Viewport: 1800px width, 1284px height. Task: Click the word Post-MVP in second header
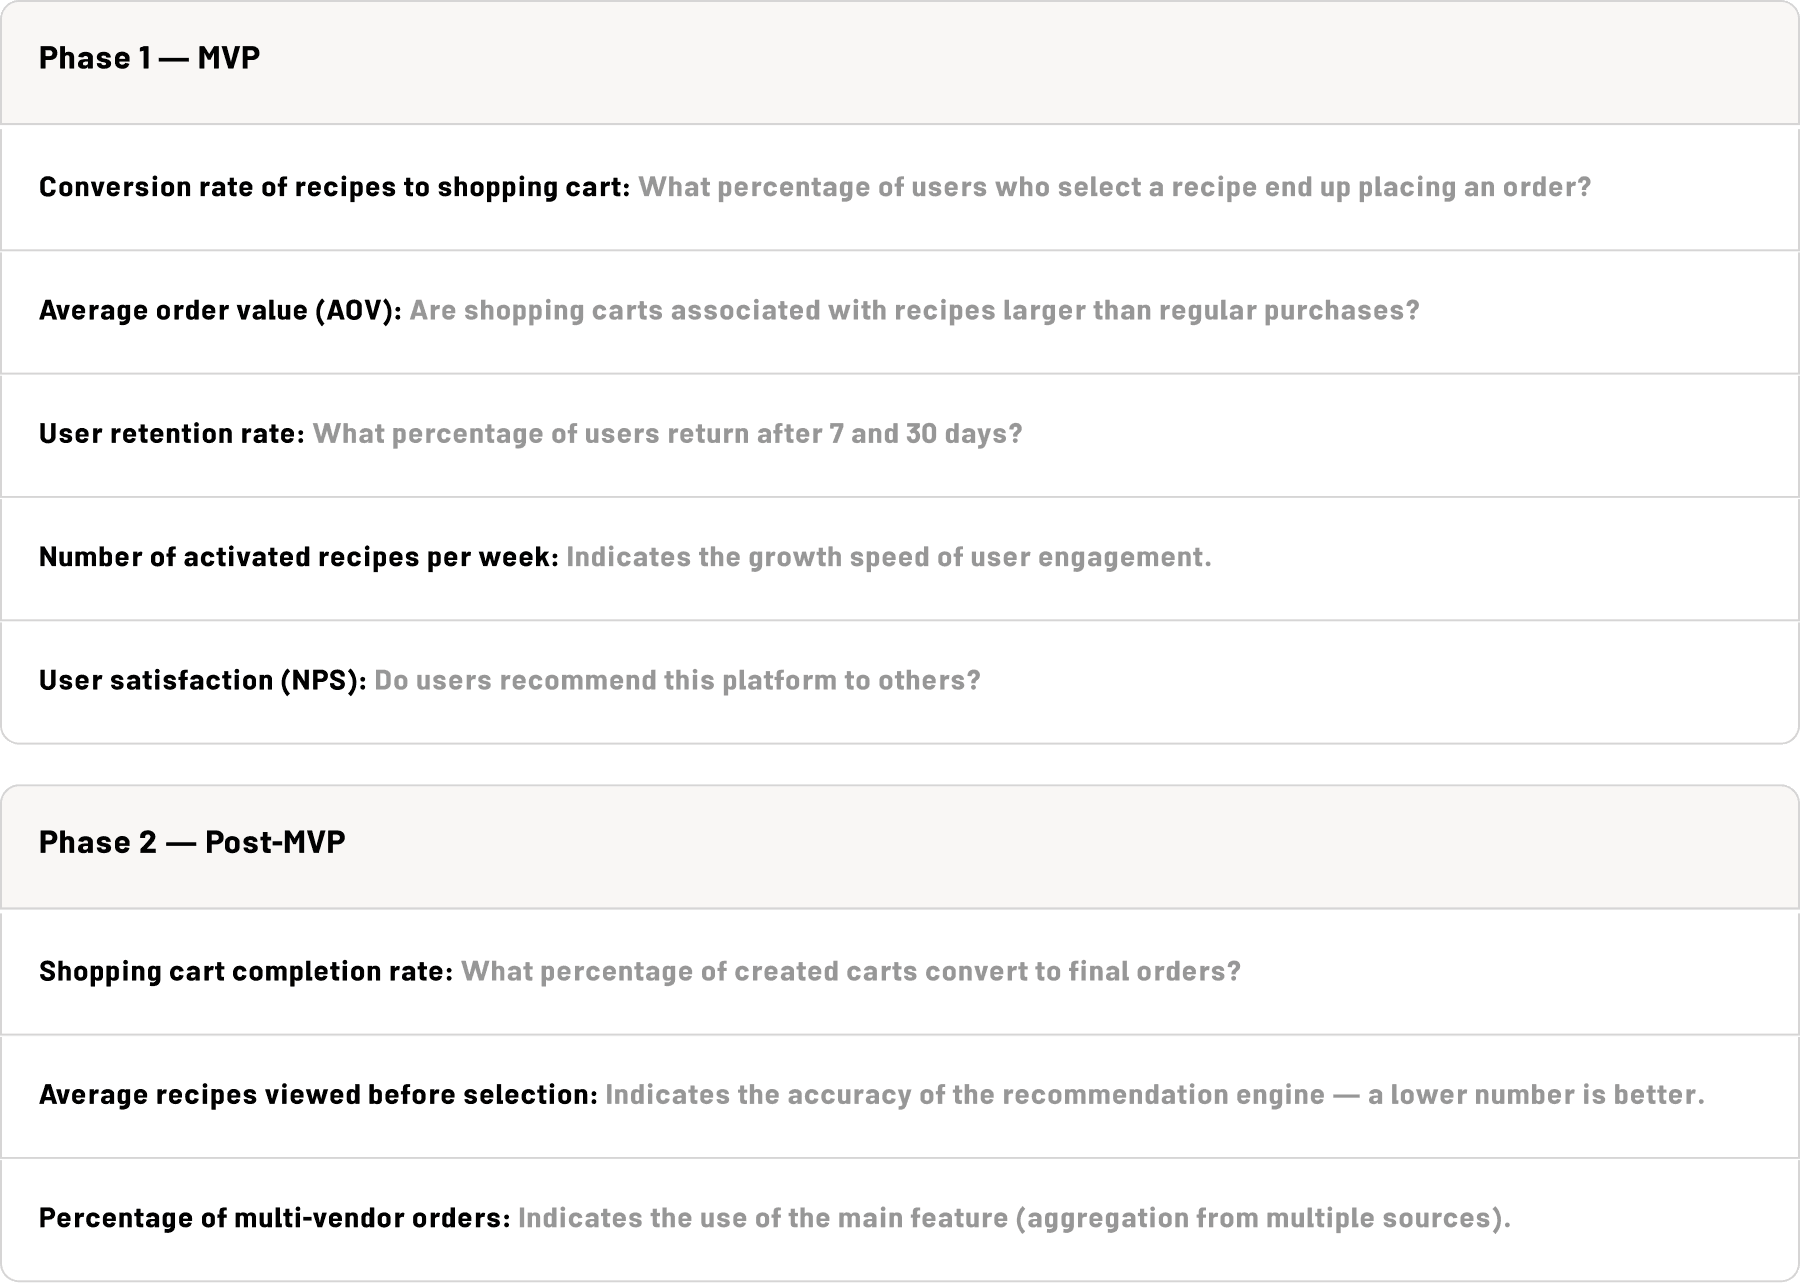(x=275, y=842)
